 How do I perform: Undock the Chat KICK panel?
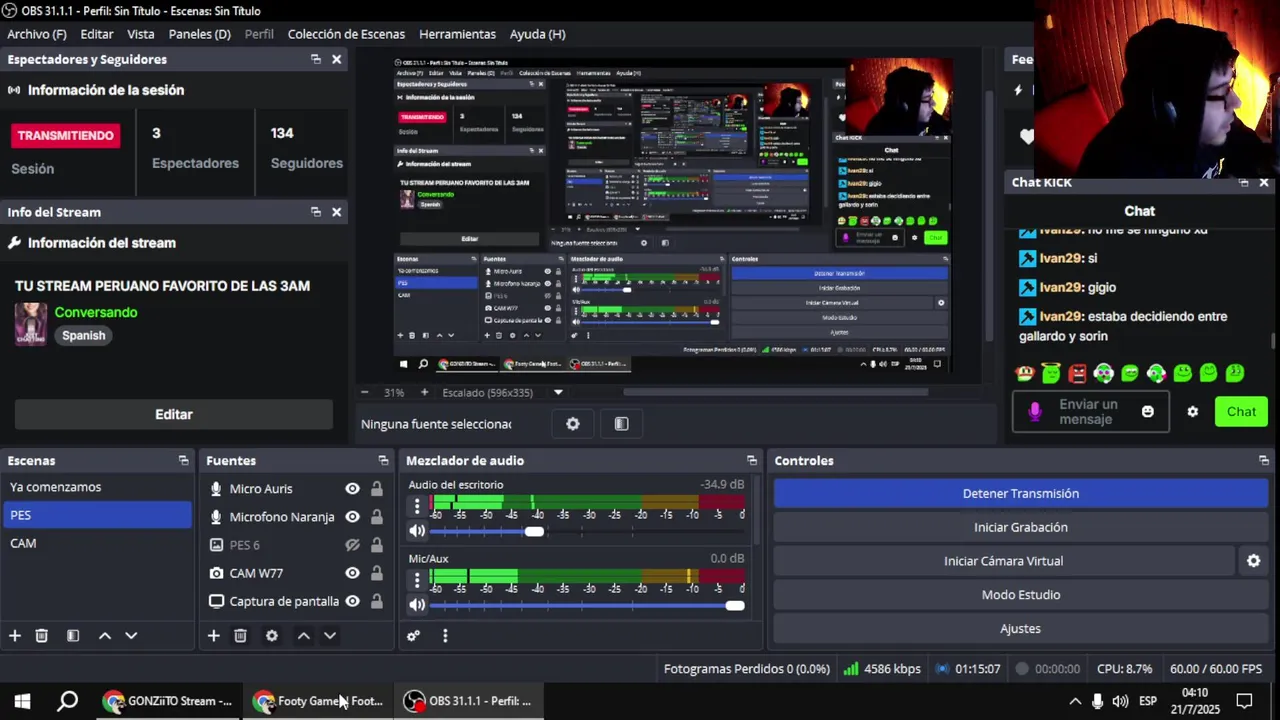click(x=1244, y=183)
